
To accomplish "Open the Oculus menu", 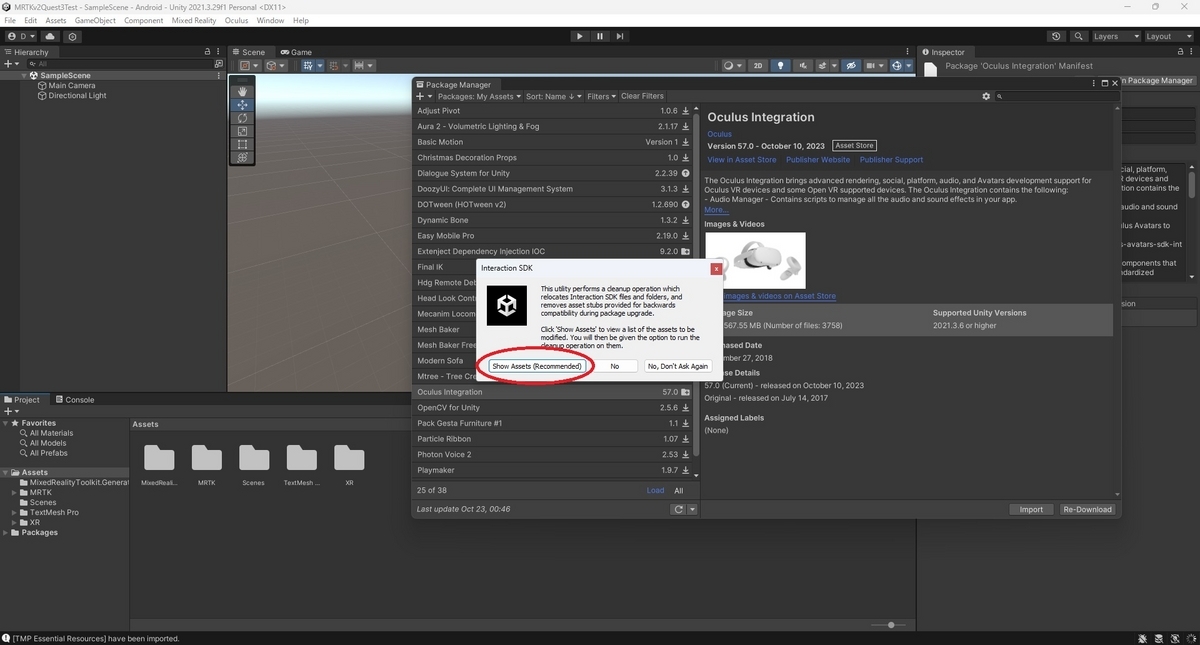I will (x=236, y=20).
